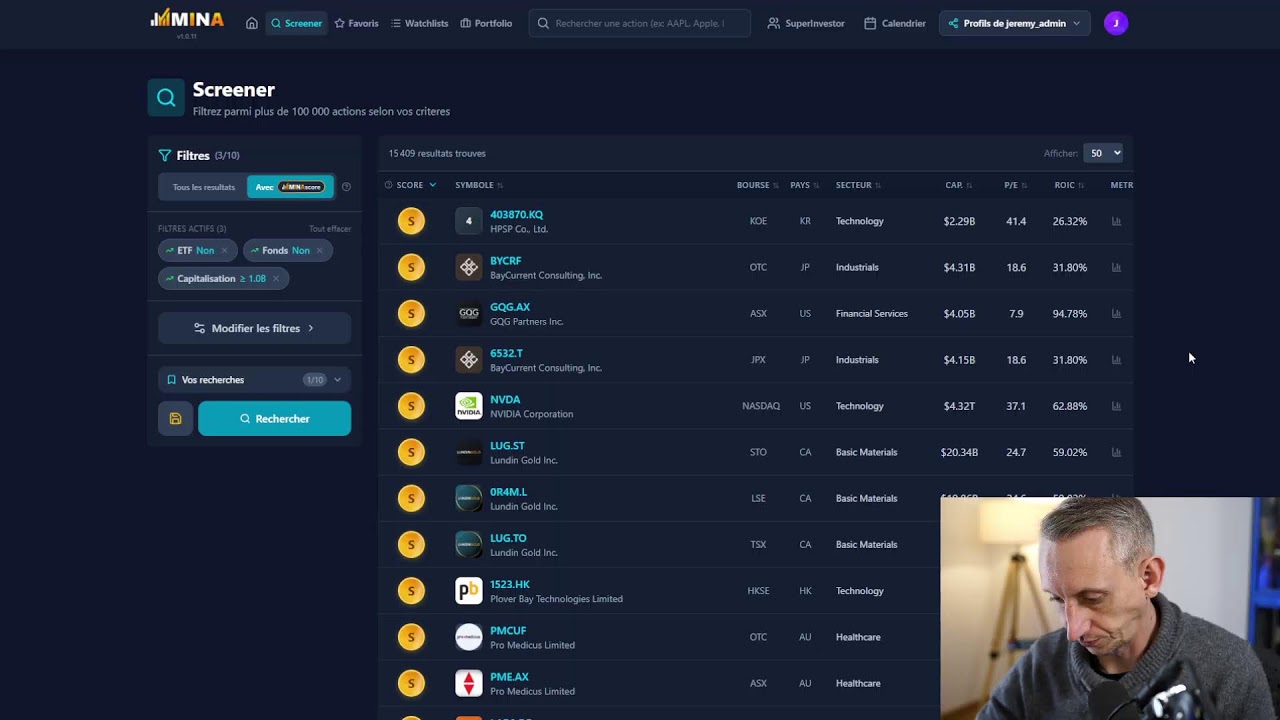Open metrics chart icon for NVDA row
This screenshot has height=720, width=1280.
(1116, 406)
